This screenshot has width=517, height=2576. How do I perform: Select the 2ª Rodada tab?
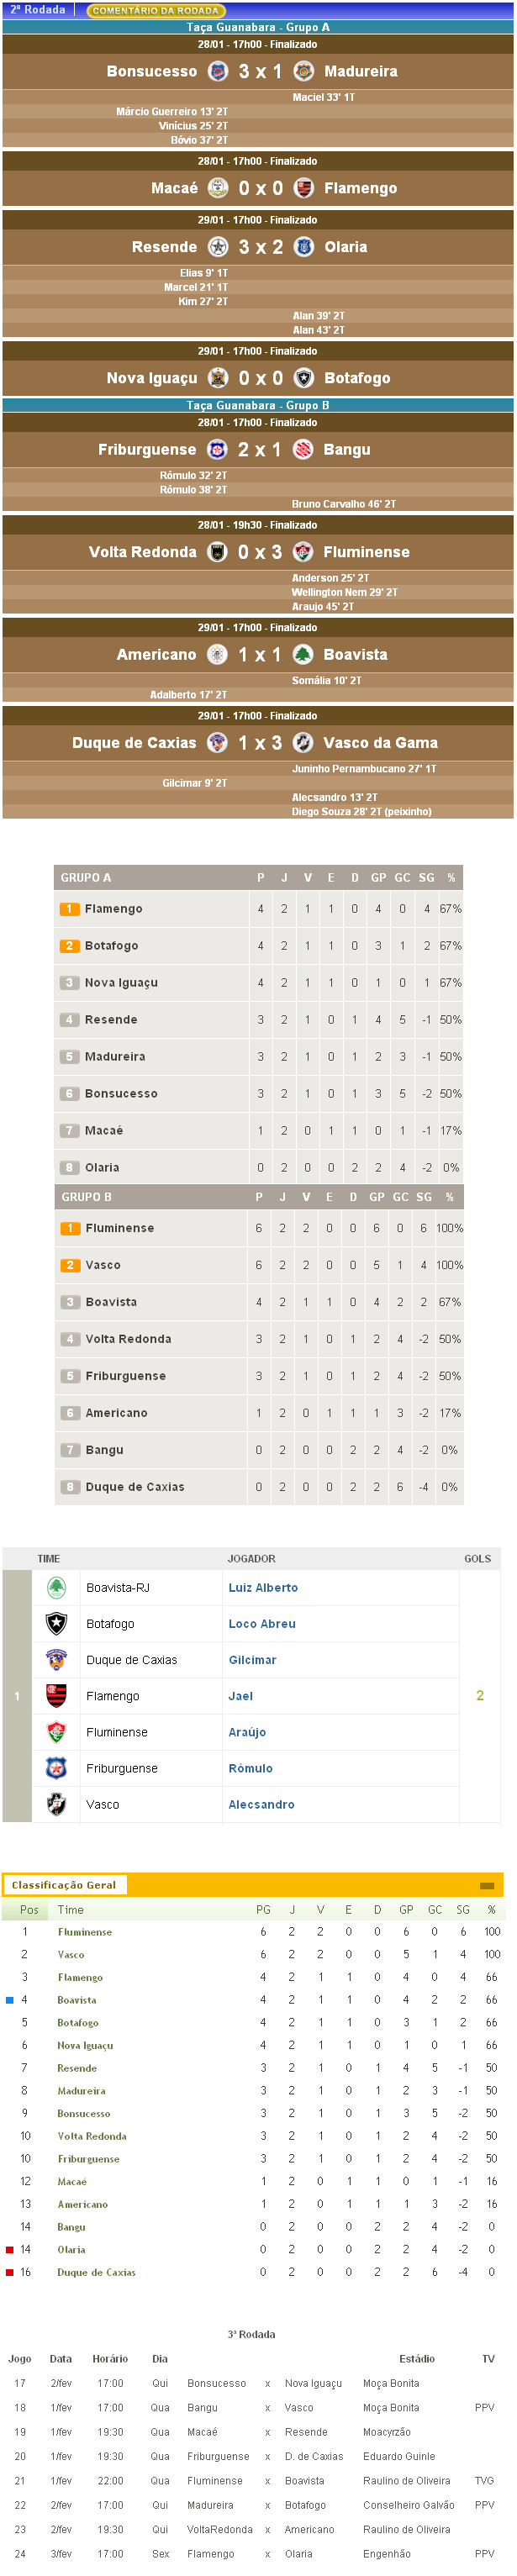click(38, 10)
